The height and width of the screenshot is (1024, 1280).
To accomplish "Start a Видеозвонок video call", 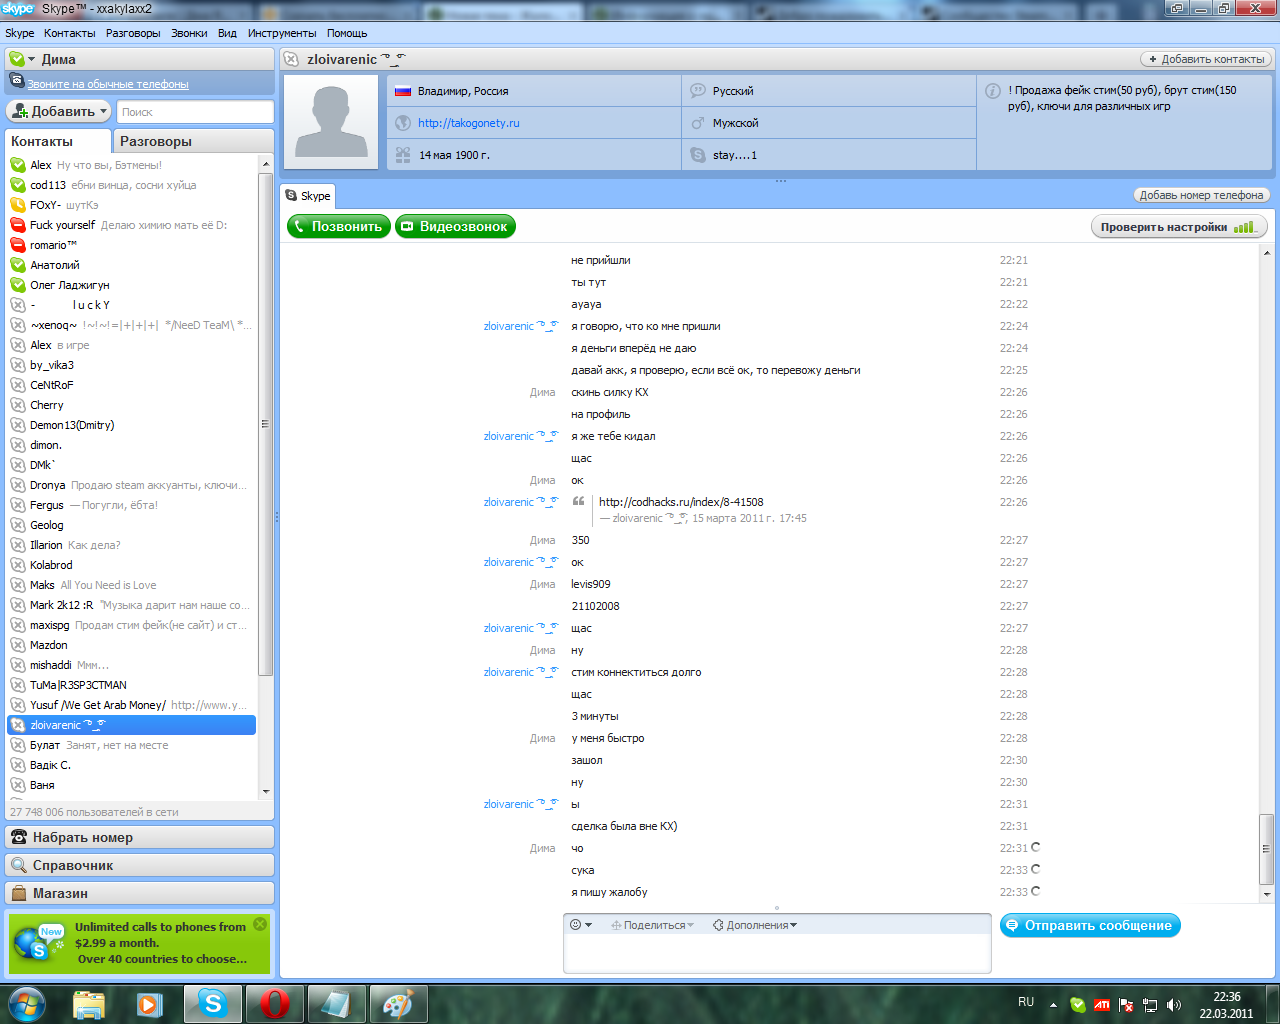I will pos(455,227).
